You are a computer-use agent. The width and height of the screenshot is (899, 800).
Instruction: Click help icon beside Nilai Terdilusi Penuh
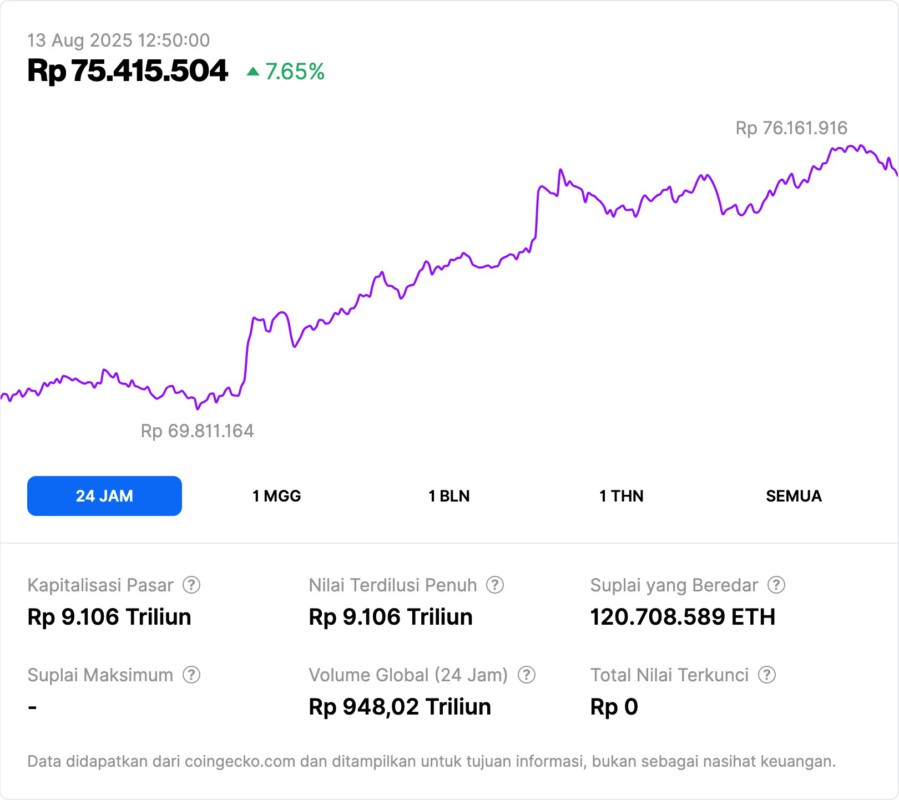[x=495, y=585]
